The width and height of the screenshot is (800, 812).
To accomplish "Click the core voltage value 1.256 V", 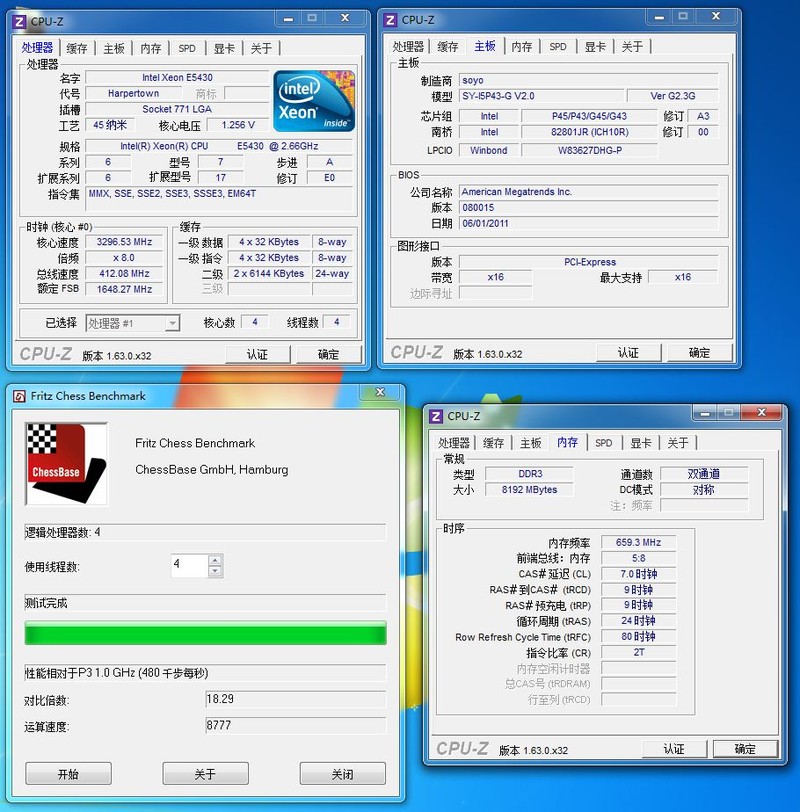I will 238,125.
